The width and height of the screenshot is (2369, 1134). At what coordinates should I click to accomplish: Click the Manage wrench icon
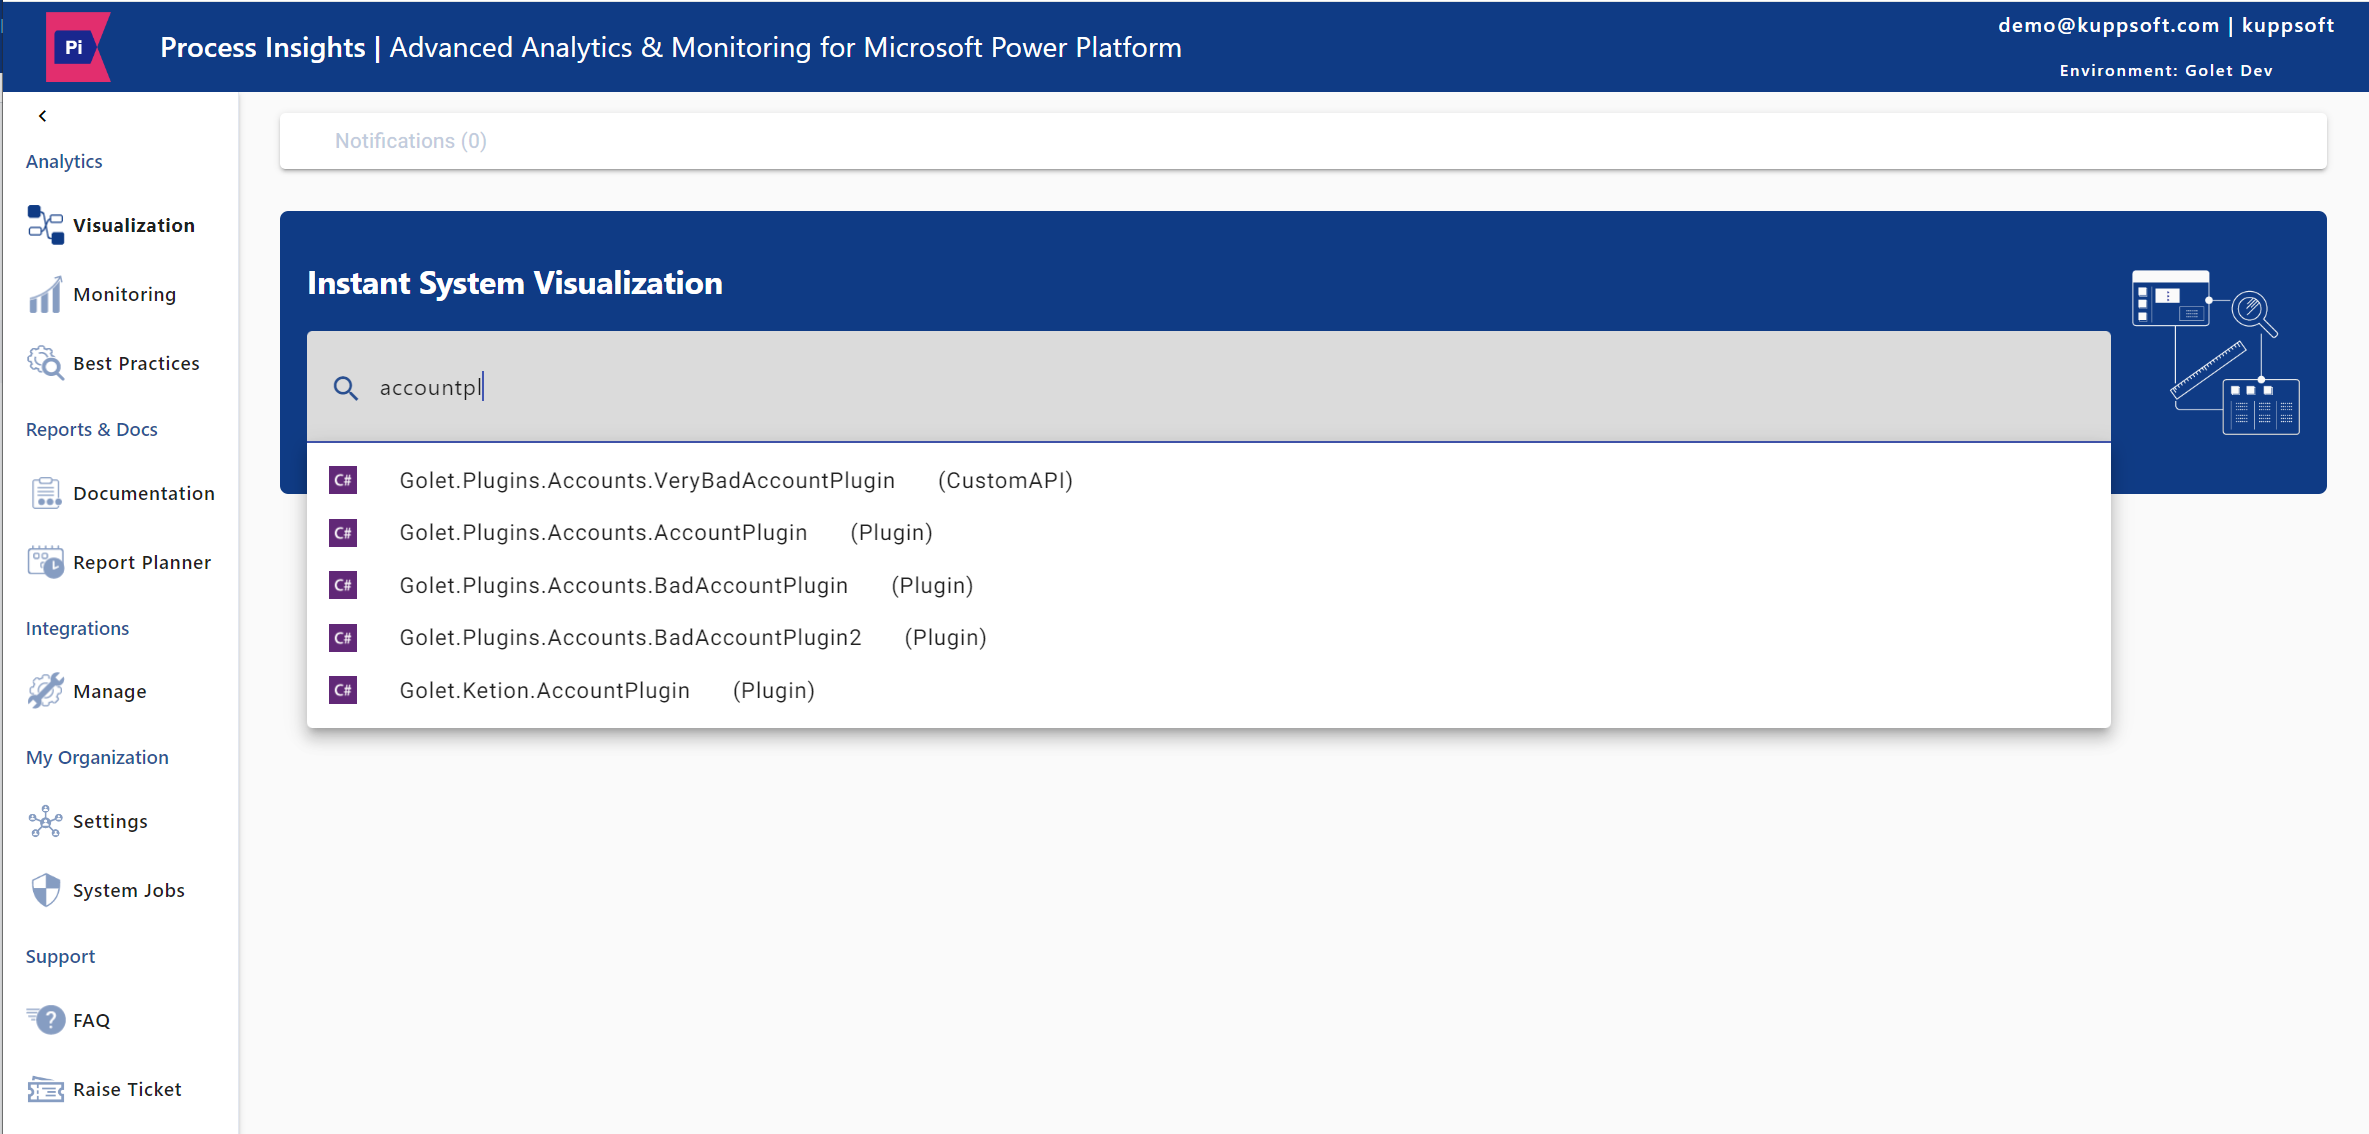click(x=46, y=691)
